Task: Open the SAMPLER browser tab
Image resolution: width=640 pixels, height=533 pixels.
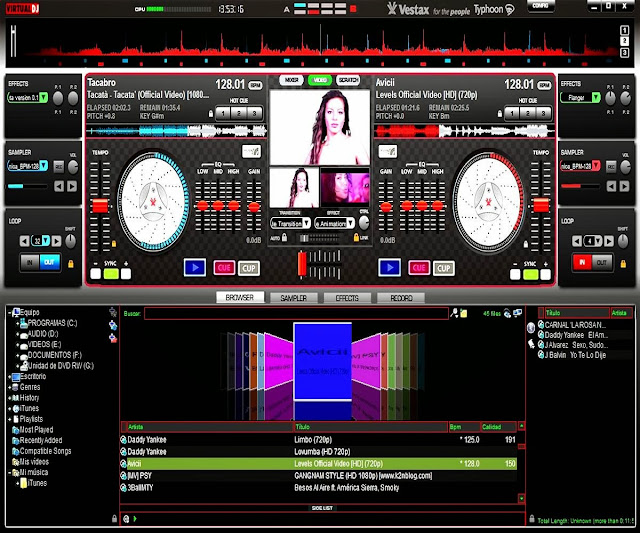Action: point(293,298)
